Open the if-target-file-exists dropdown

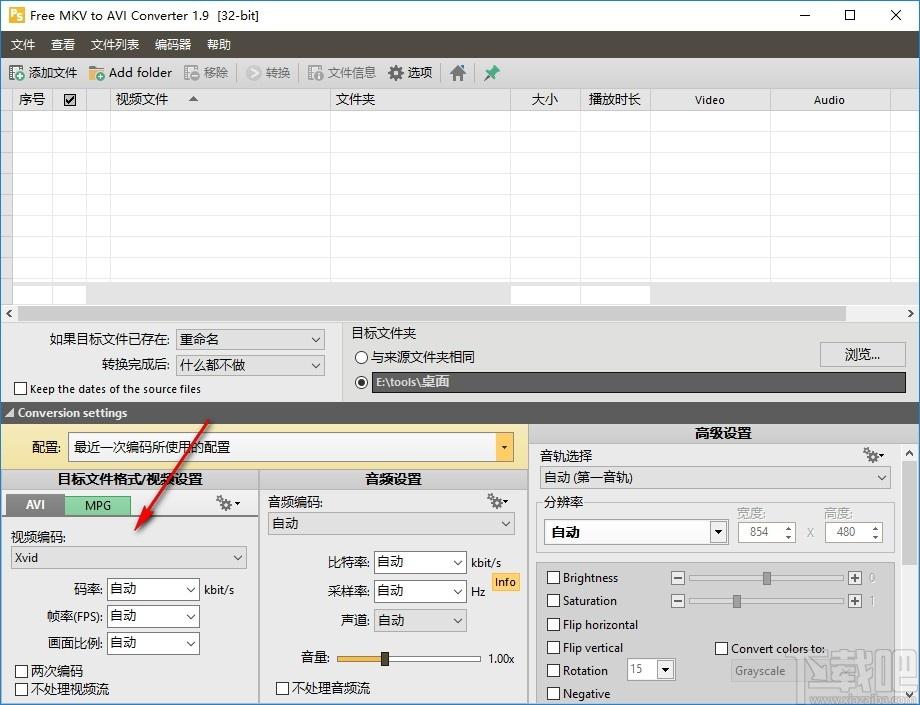point(250,340)
